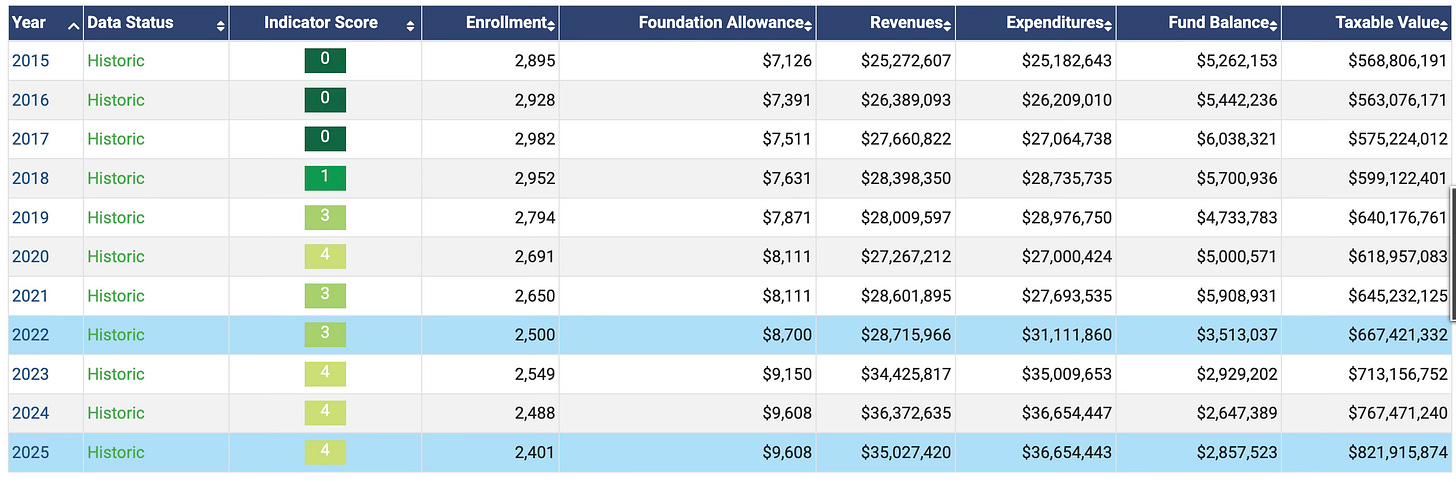Select the 2015 indicator score badge 0
This screenshot has height=482, width=1456.
[x=325, y=60]
